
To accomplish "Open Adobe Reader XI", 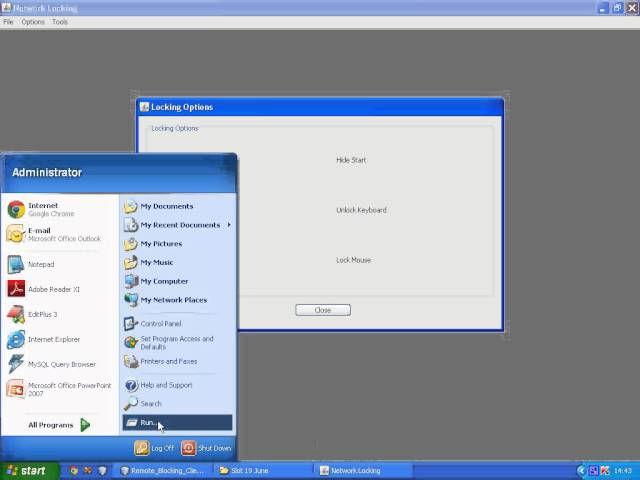I will (59, 289).
